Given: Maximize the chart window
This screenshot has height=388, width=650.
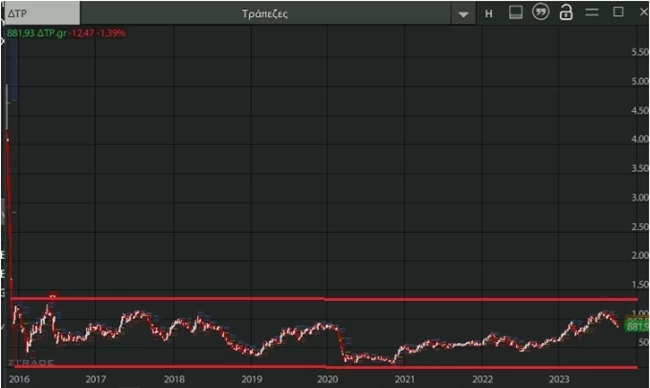Looking at the screenshot, I should pos(618,12).
